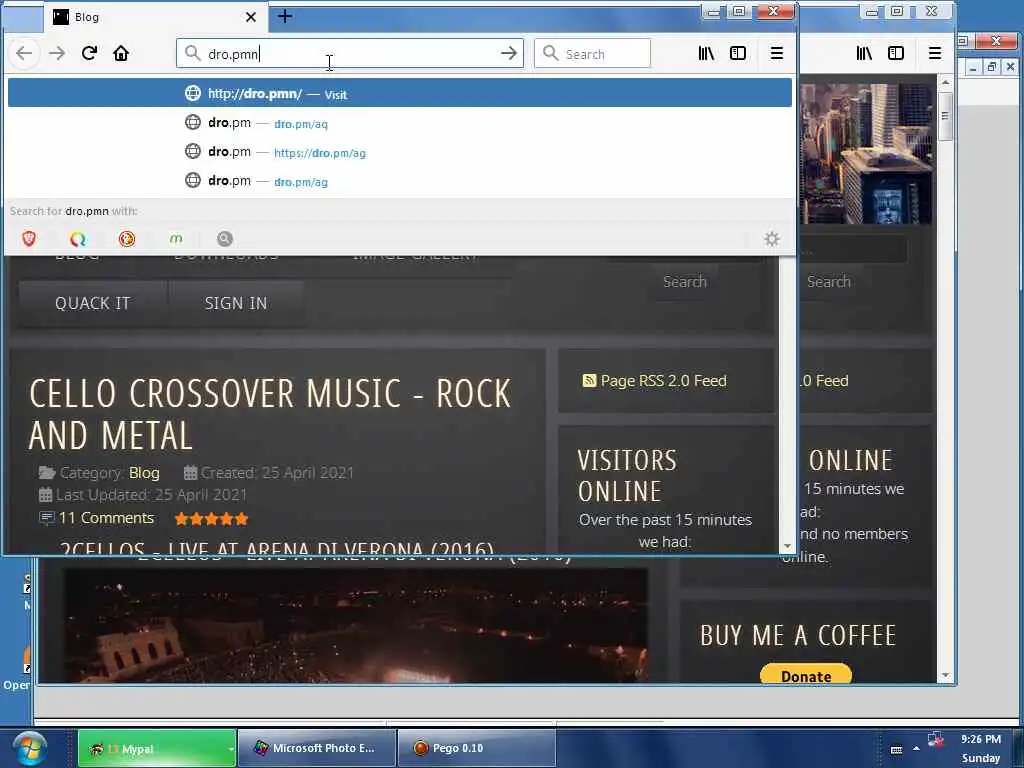Viewport: 1024px width, 768px height.
Task: Choose the https://dro.pm/ag suggestion
Action: [400, 152]
